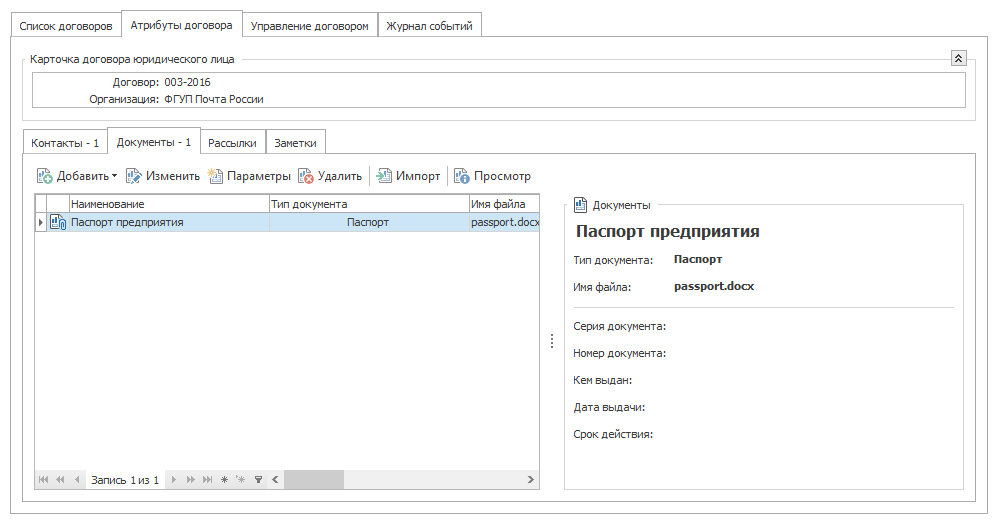Sort by the Наименование column header
This screenshot has height=524, width=998.
pos(169,204)
